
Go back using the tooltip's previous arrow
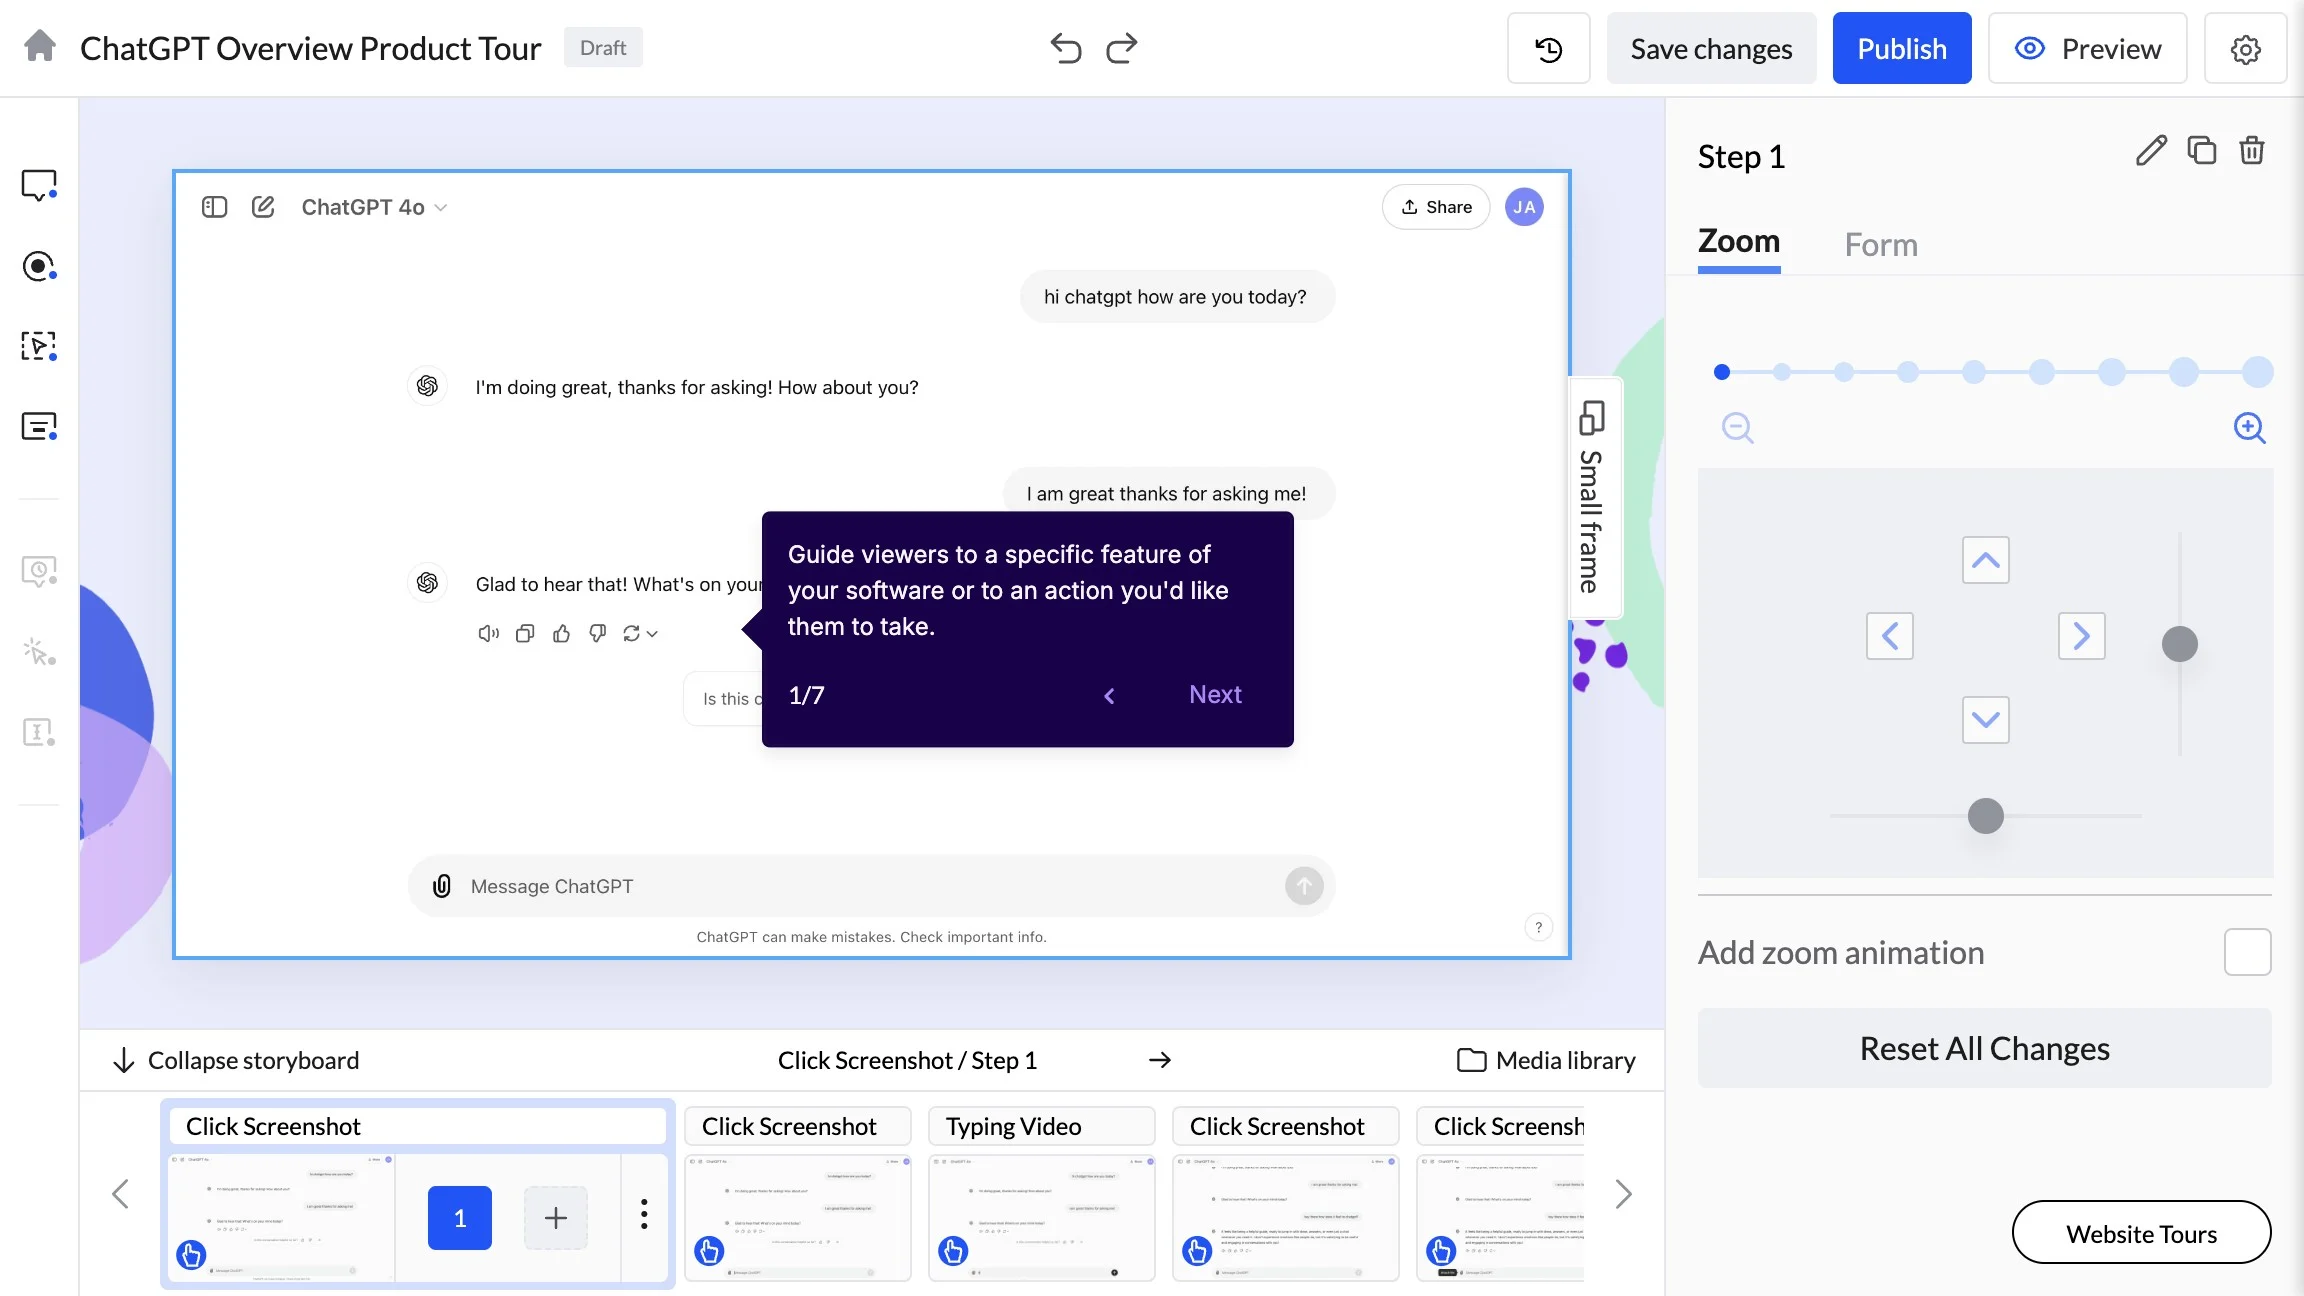coord(1109,696)
